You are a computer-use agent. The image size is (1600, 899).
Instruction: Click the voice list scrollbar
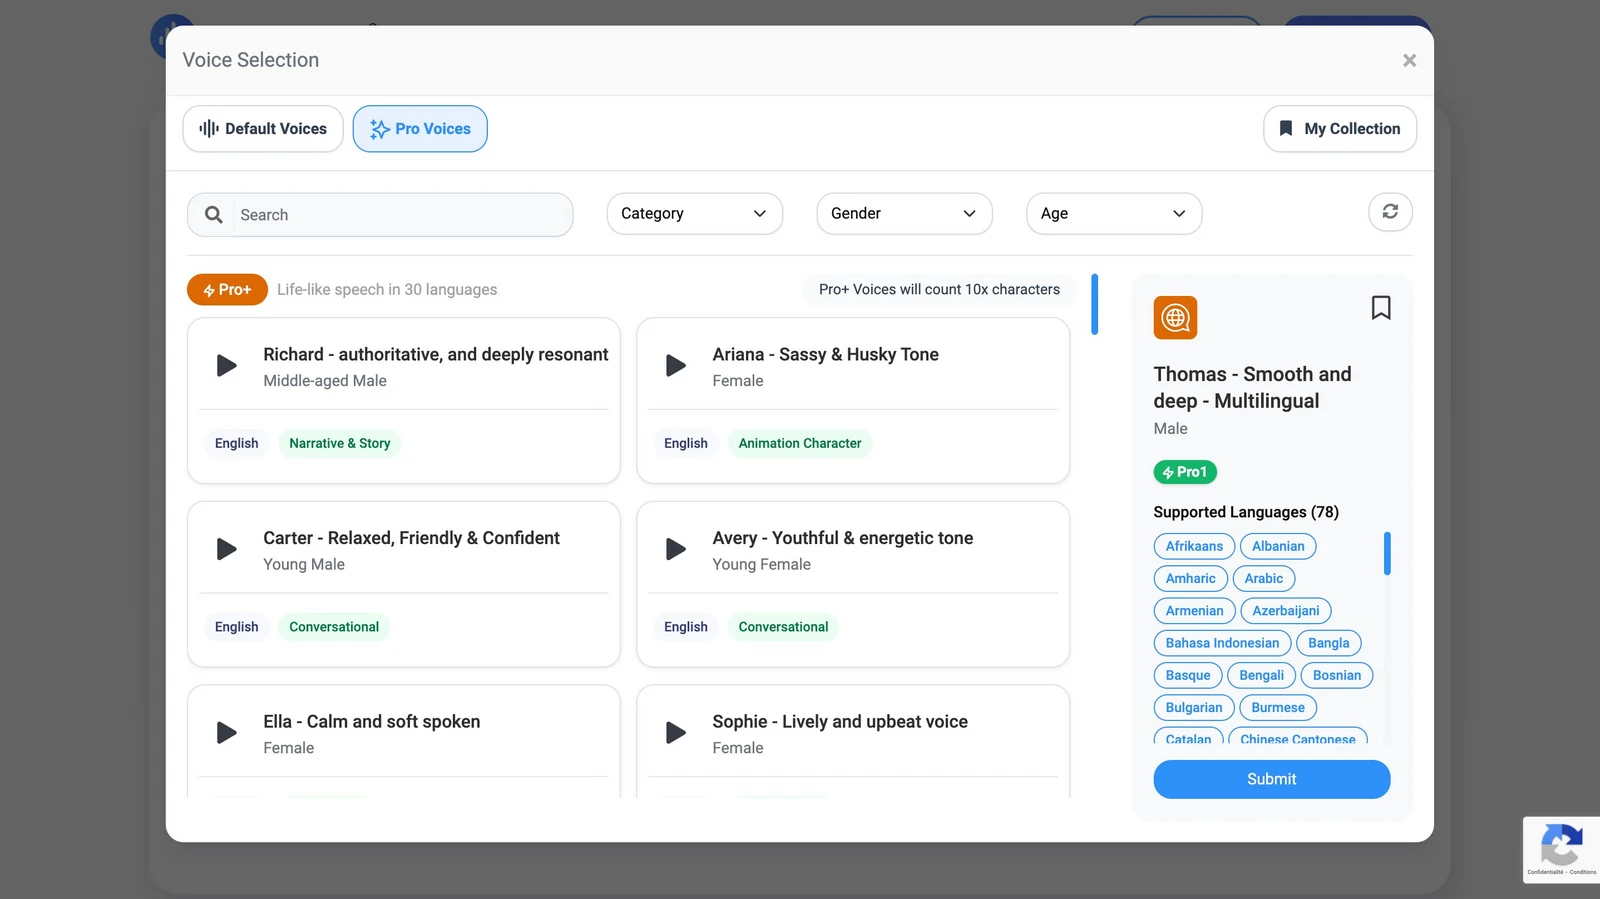pos(1094,304)
